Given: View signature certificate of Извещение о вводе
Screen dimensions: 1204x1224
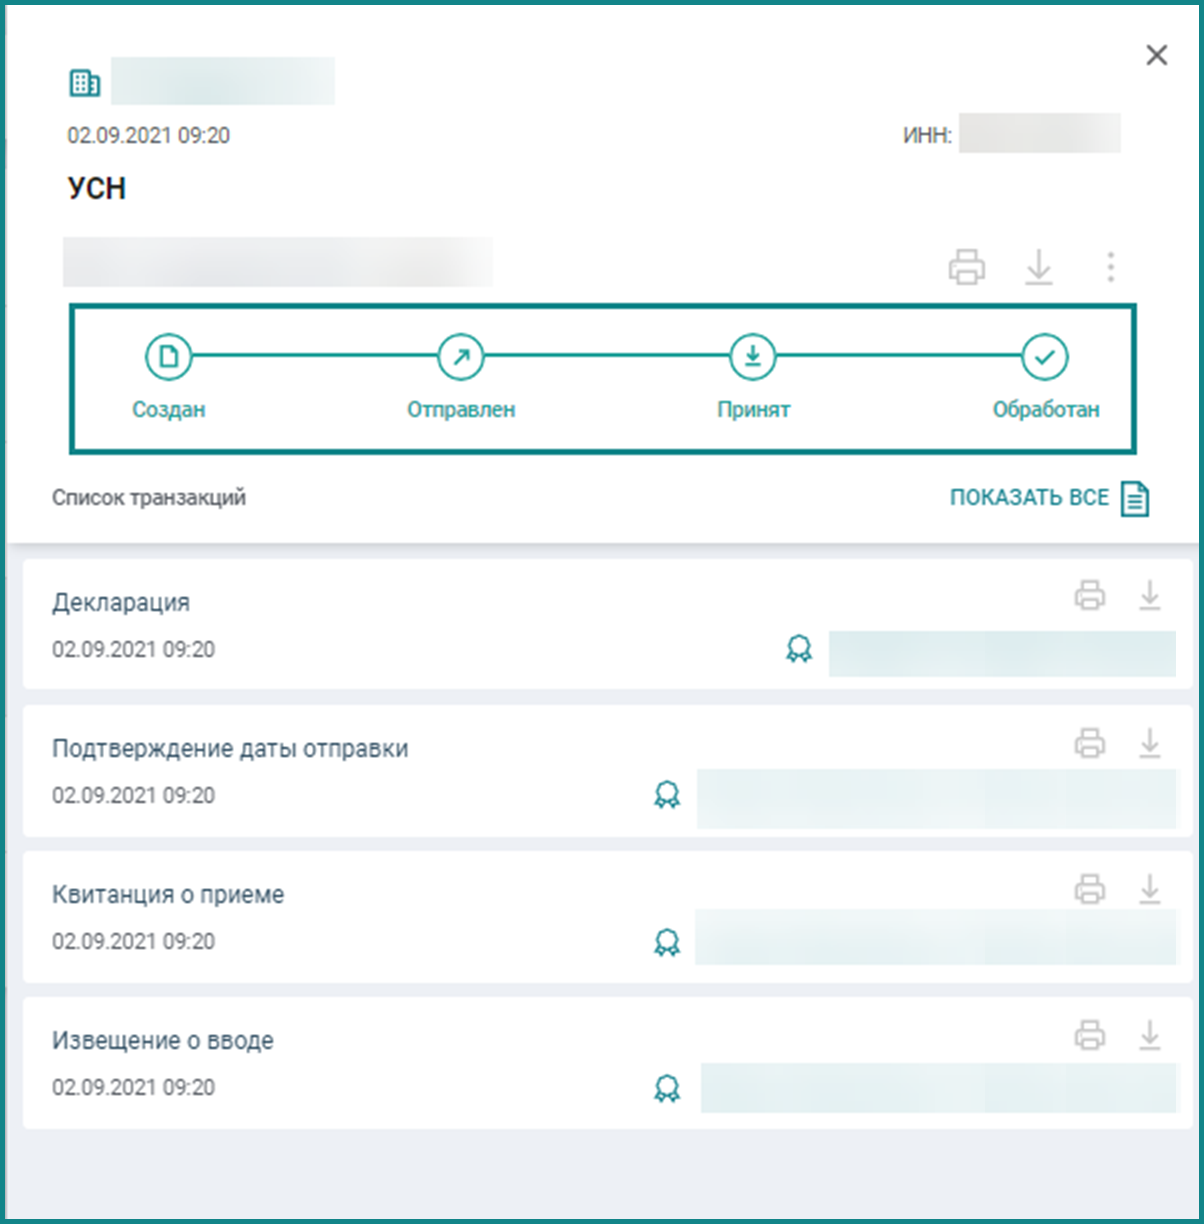Looking at the screenshot, I should pos(667,1088).
